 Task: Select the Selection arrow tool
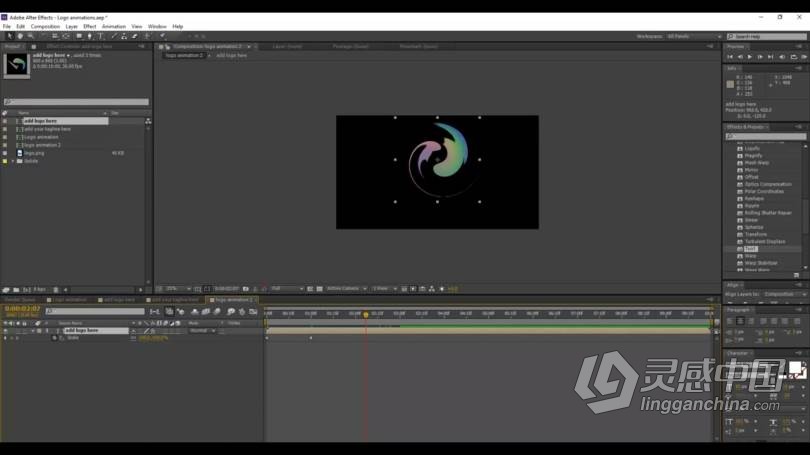(x=10, y=36)
